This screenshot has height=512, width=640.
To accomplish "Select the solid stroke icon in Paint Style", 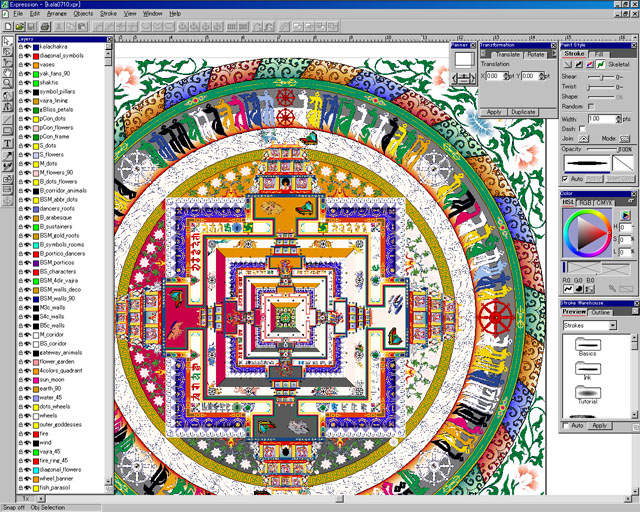I will [579, 65].
